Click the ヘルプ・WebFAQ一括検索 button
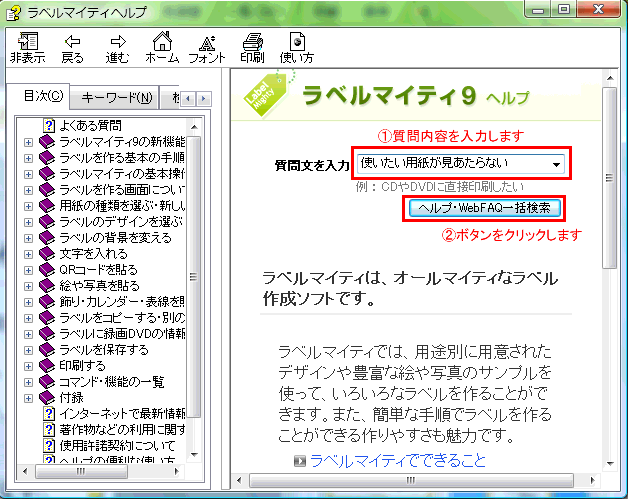 click(x=485, y=208)
